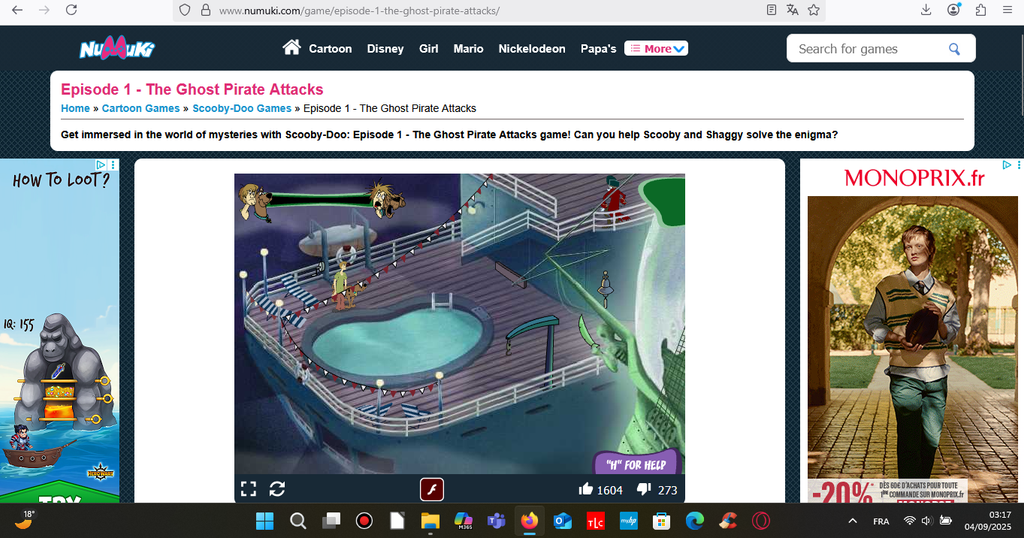Expand the More categories dropdown
Screen dimensions: 1024x538
click(x=656, y=48)
